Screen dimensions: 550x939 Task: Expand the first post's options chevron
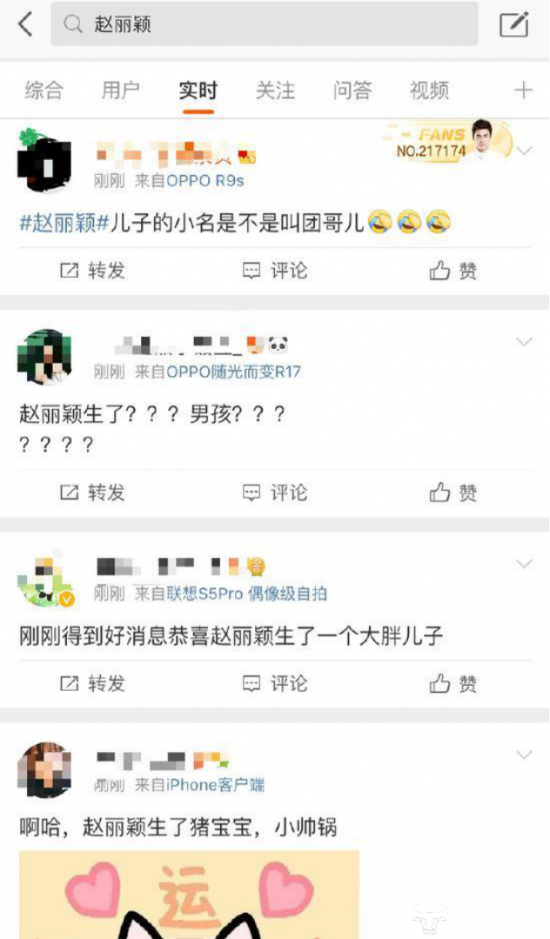[x=524, y=151]
